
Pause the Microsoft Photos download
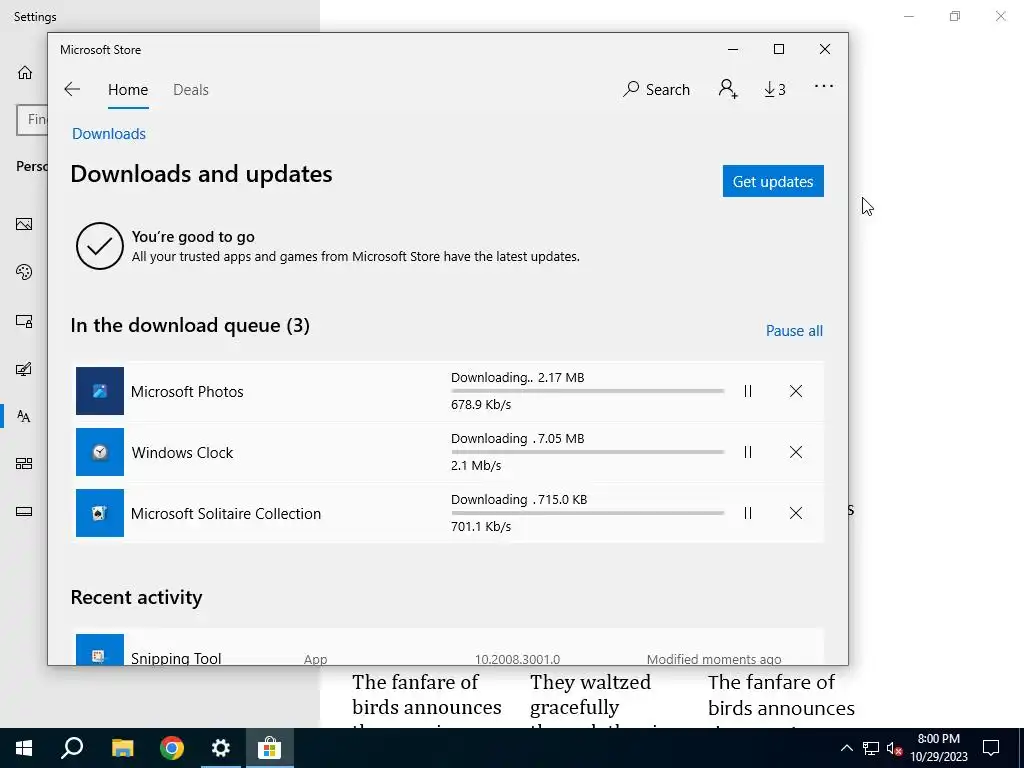pyautogui.click(x=748, y=391)
